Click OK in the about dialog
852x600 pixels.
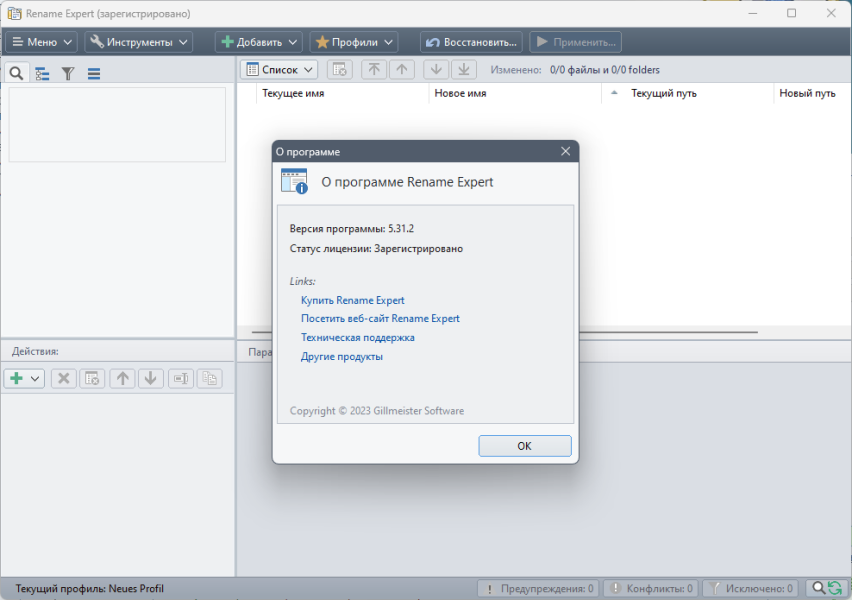click(x=525, y=446)
